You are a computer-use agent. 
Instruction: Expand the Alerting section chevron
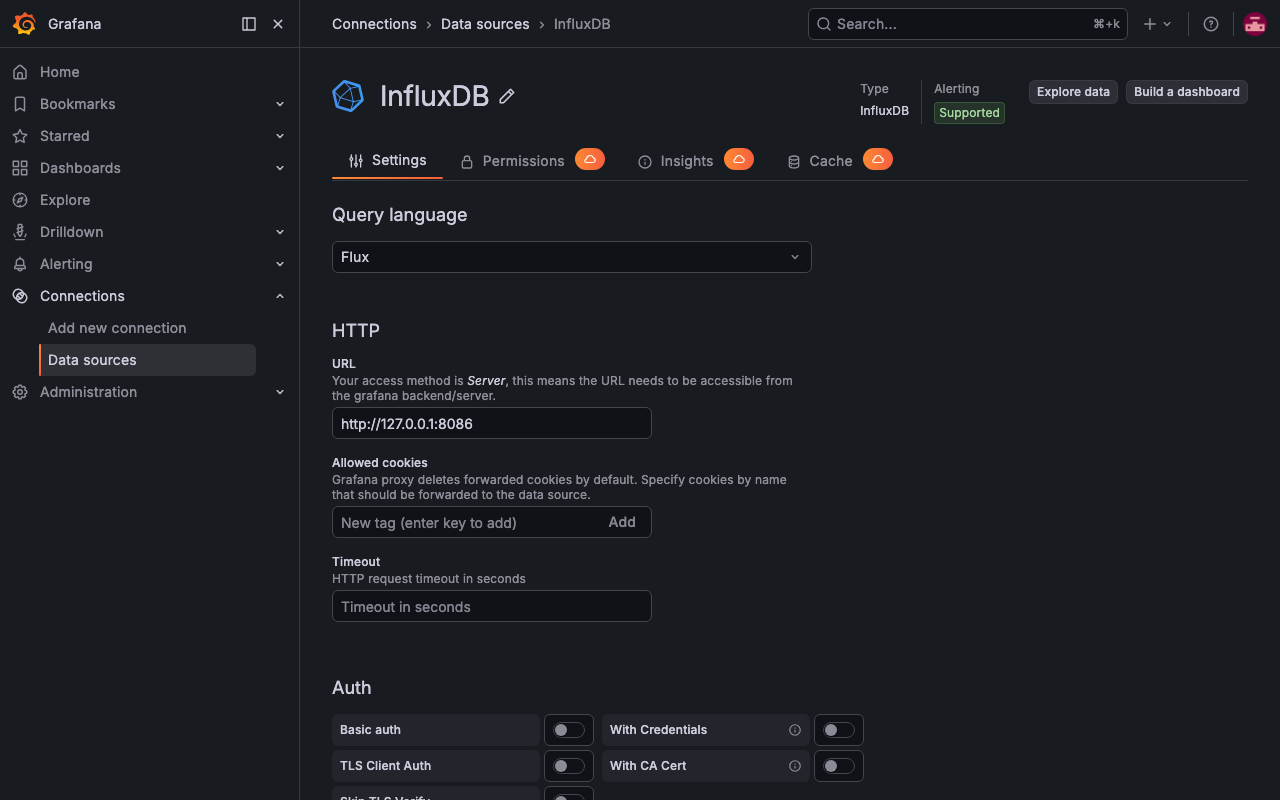(280, 264)
